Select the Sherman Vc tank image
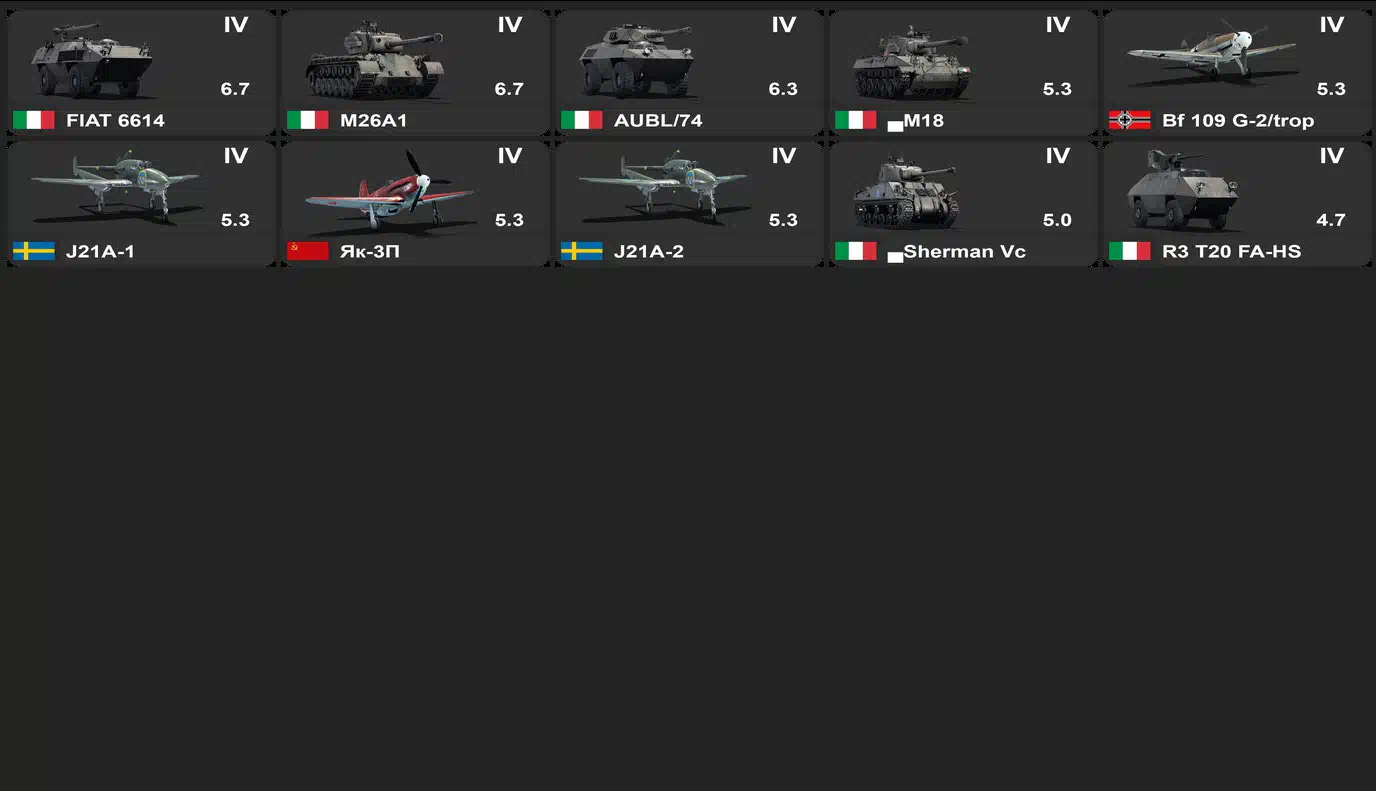The image size is (1376, 791). pyautogui.click(x=906, y=192)
